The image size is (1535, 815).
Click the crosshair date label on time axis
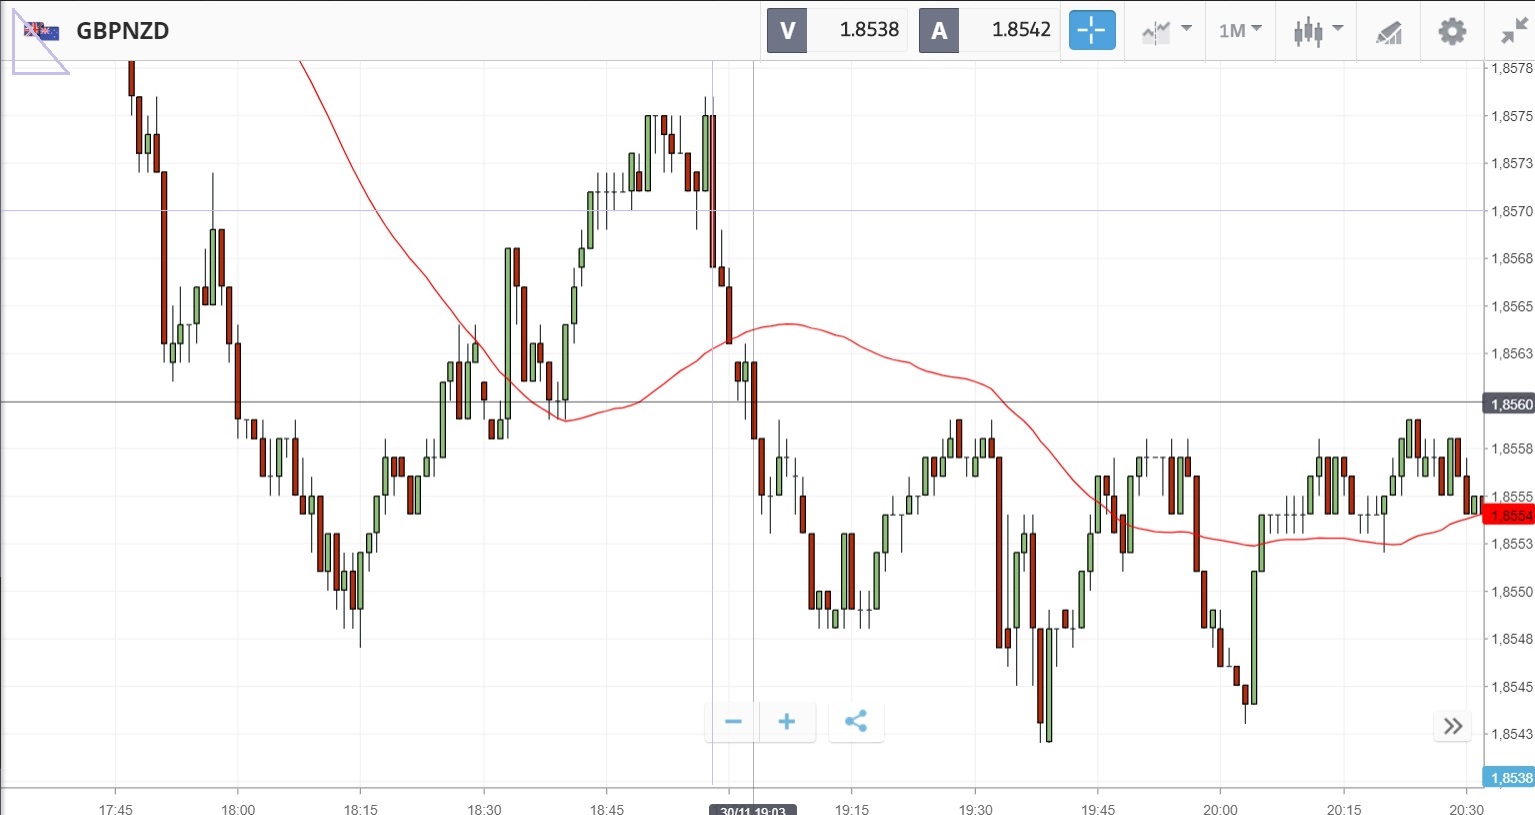point(753,809)
